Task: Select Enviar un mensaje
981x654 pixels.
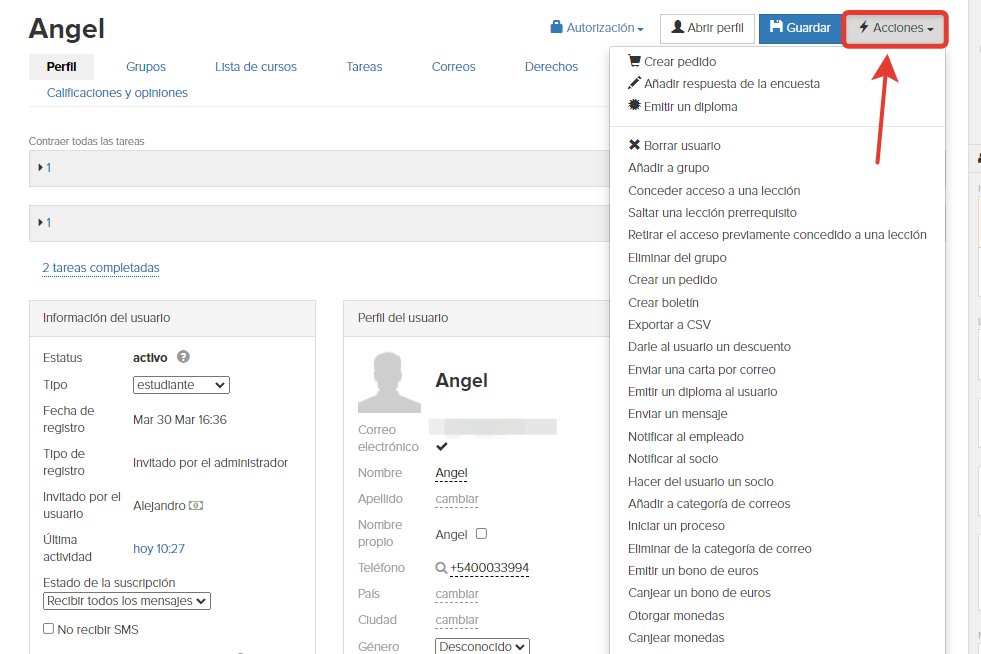Action: tap(678, 414)
